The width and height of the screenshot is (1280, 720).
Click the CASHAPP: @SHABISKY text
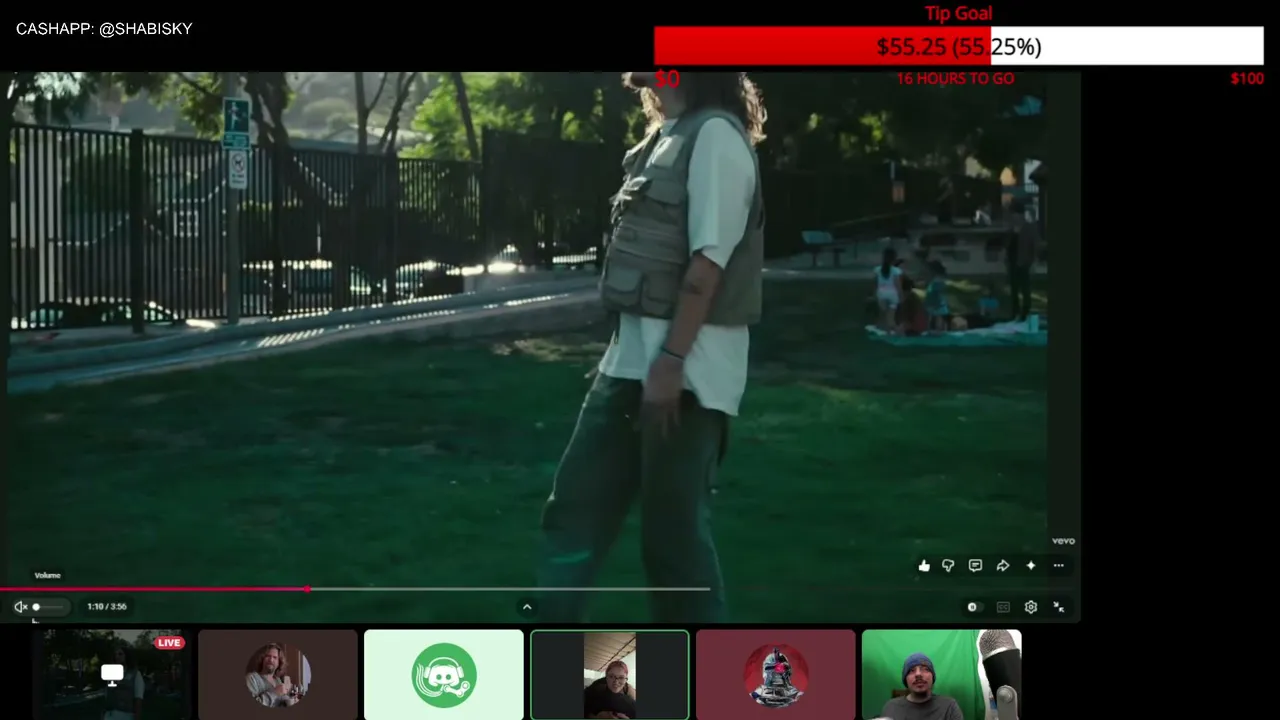click(104, 29)
